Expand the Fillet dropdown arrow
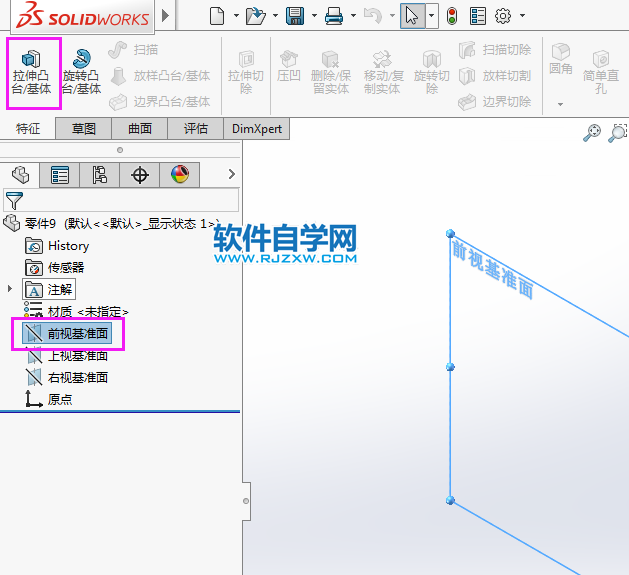Screen dimensions: 629x575 (x=560, y=105)
